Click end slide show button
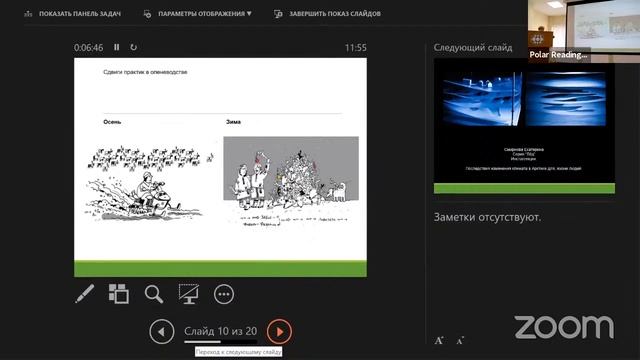The image size is (640, 360). click(x=327, y=14)
